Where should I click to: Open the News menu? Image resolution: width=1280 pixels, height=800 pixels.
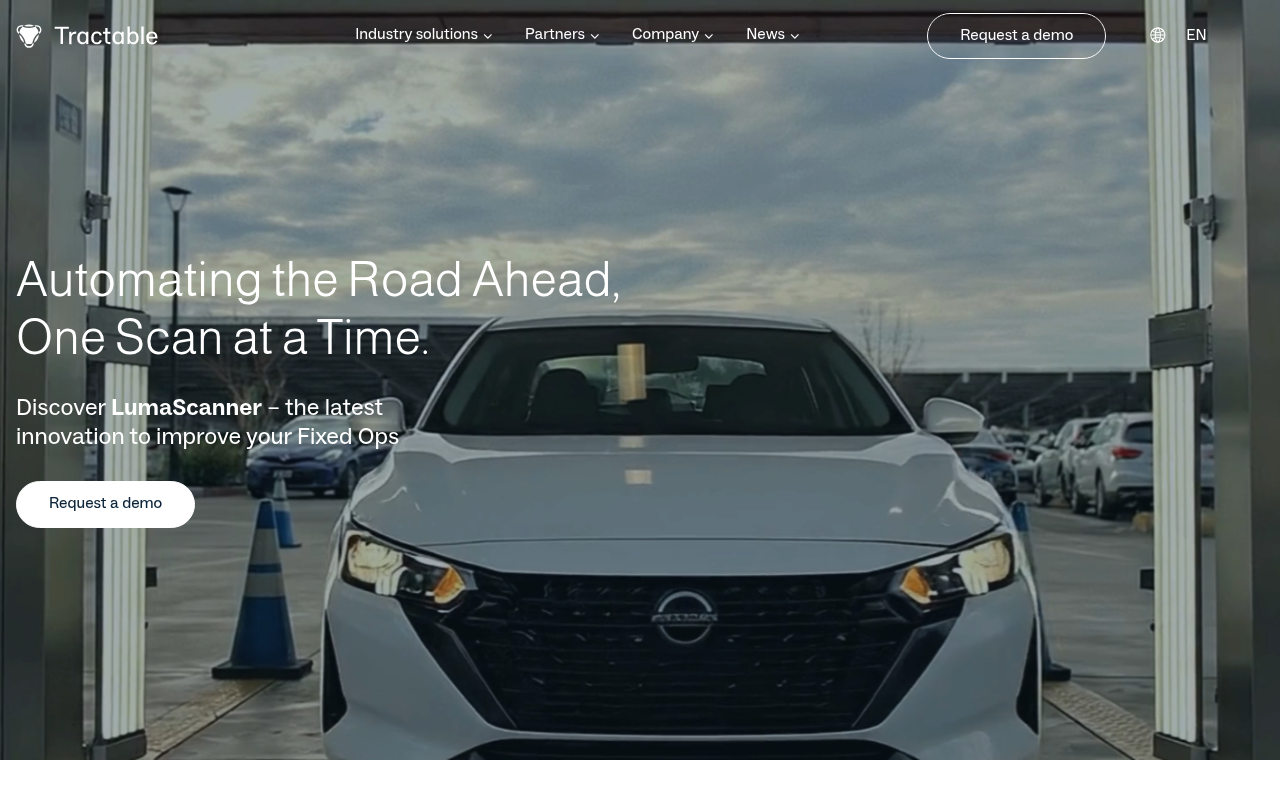click(x=765, y=35)
